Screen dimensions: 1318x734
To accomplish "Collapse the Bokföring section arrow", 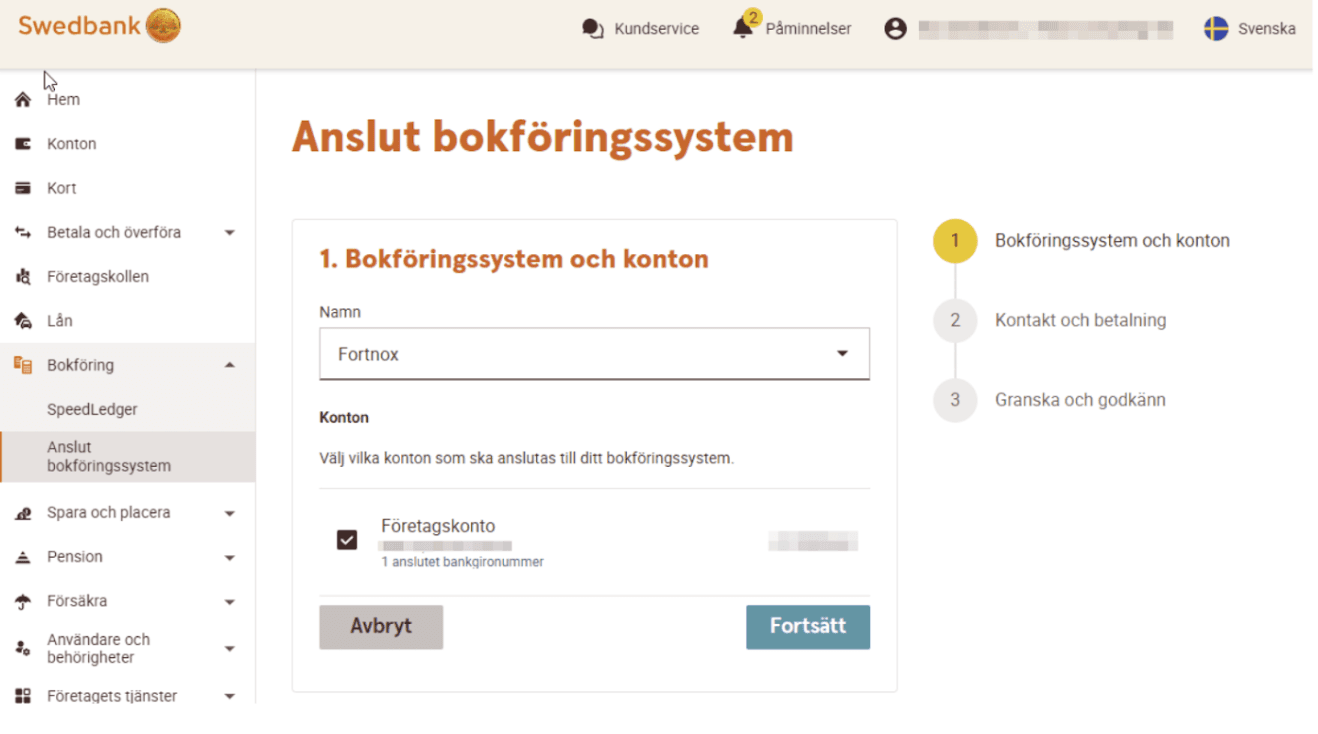I will coord(229,365).
